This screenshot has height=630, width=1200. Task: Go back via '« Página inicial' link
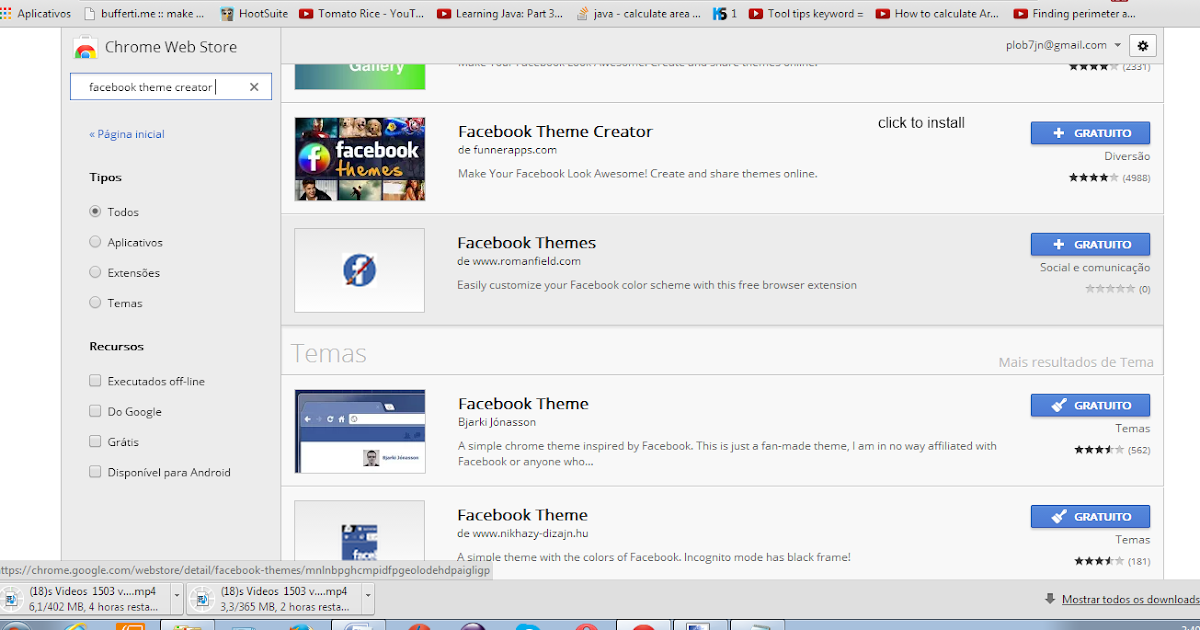pos(127,133)
